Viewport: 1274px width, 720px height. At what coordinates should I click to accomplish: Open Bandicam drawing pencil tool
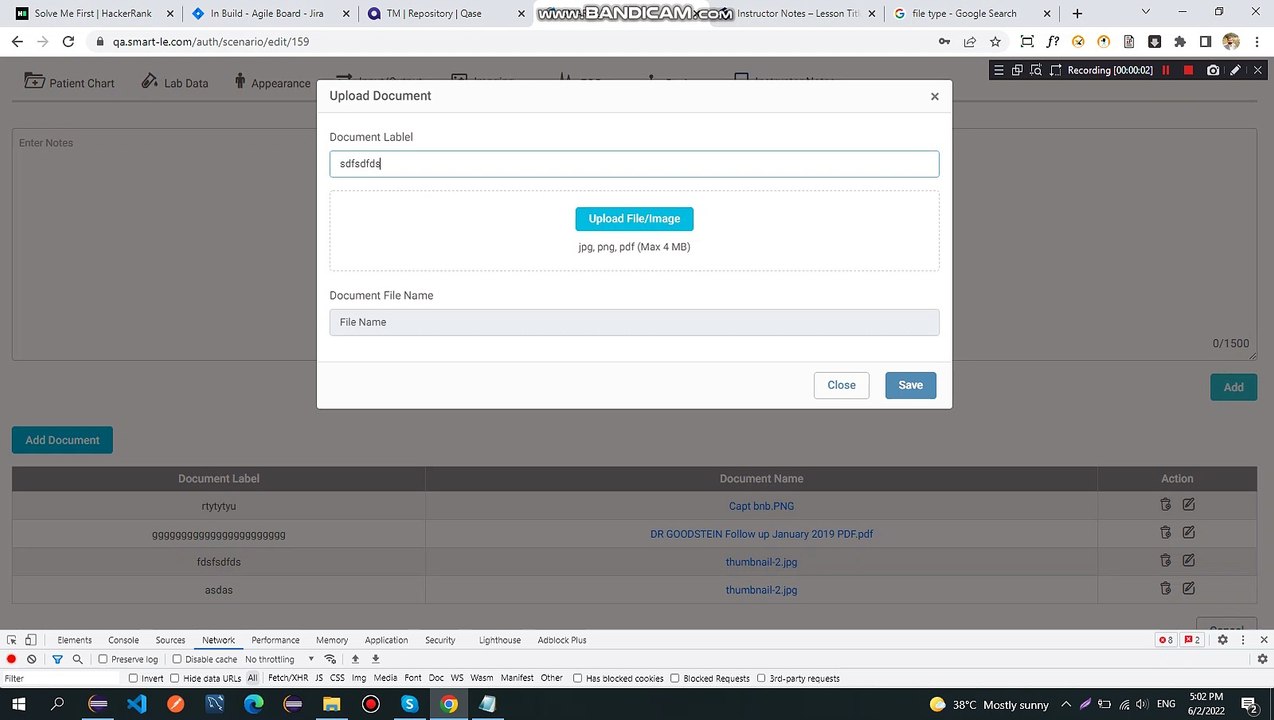click(1235, 70)
